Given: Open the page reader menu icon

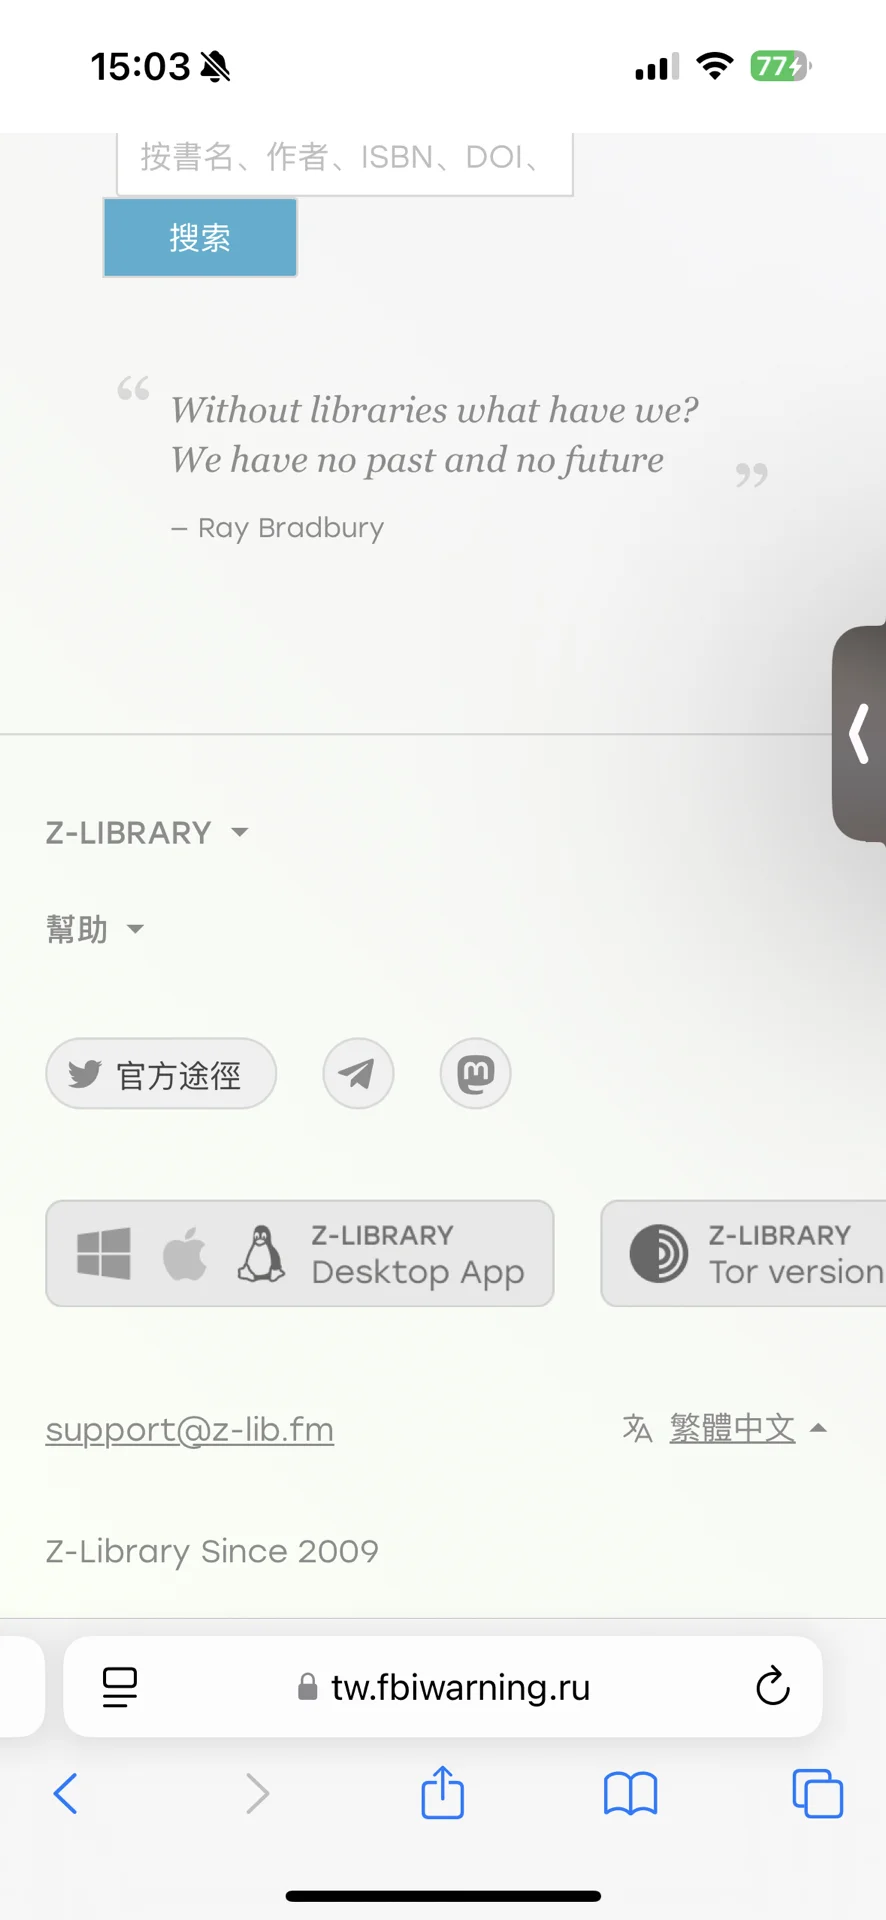Looking at the screenshot, I should coord(120,1687).
